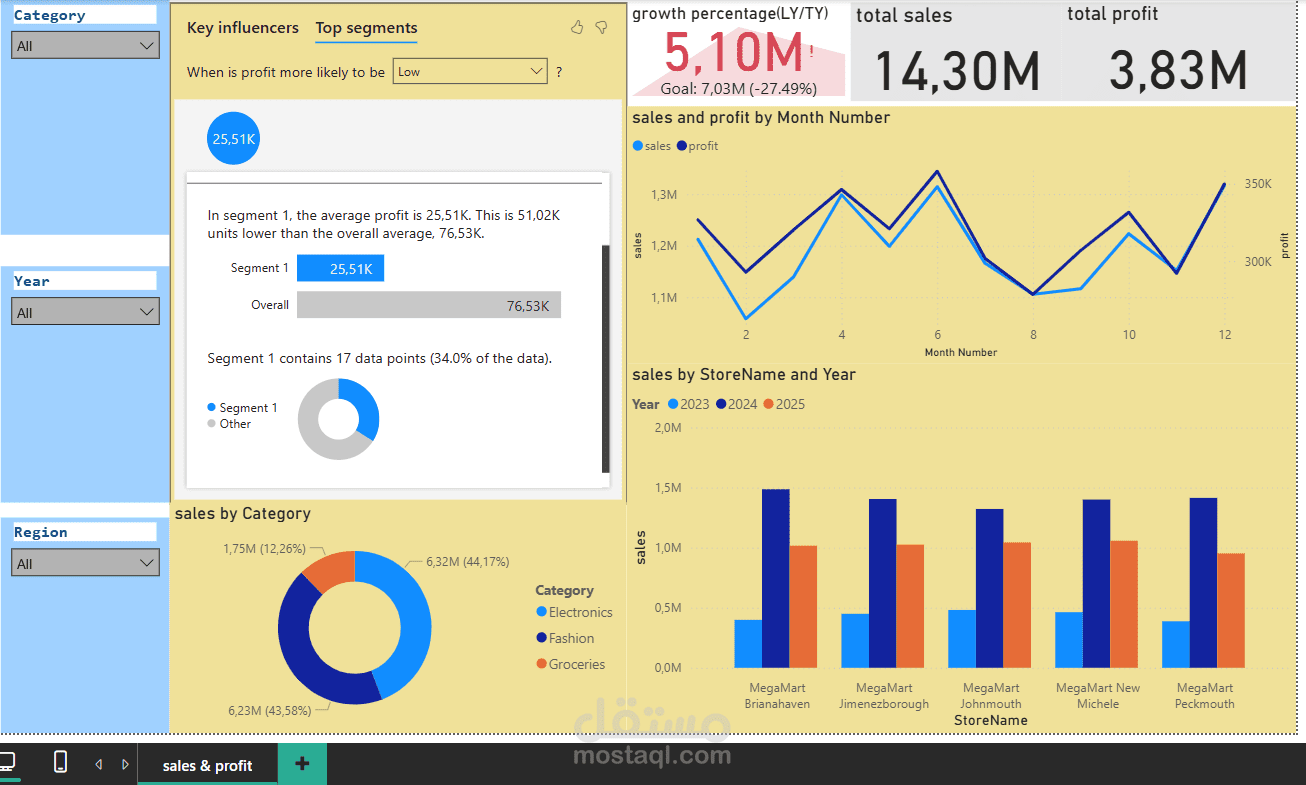The height and width of the screenshot is (785, 1306).
Task: Click the Segment 1 legend in donut
Action: pos(242,408)
